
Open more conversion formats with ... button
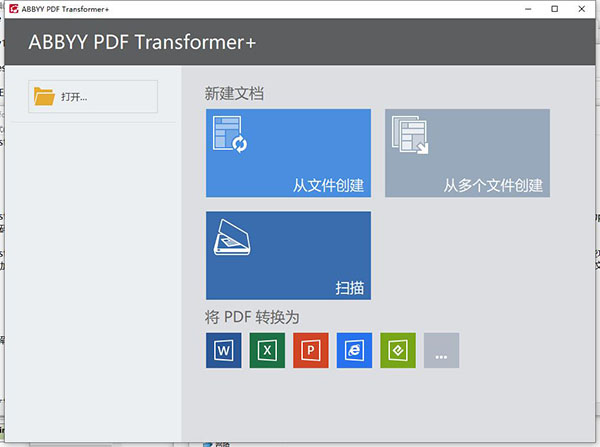[x=442, y=350]
